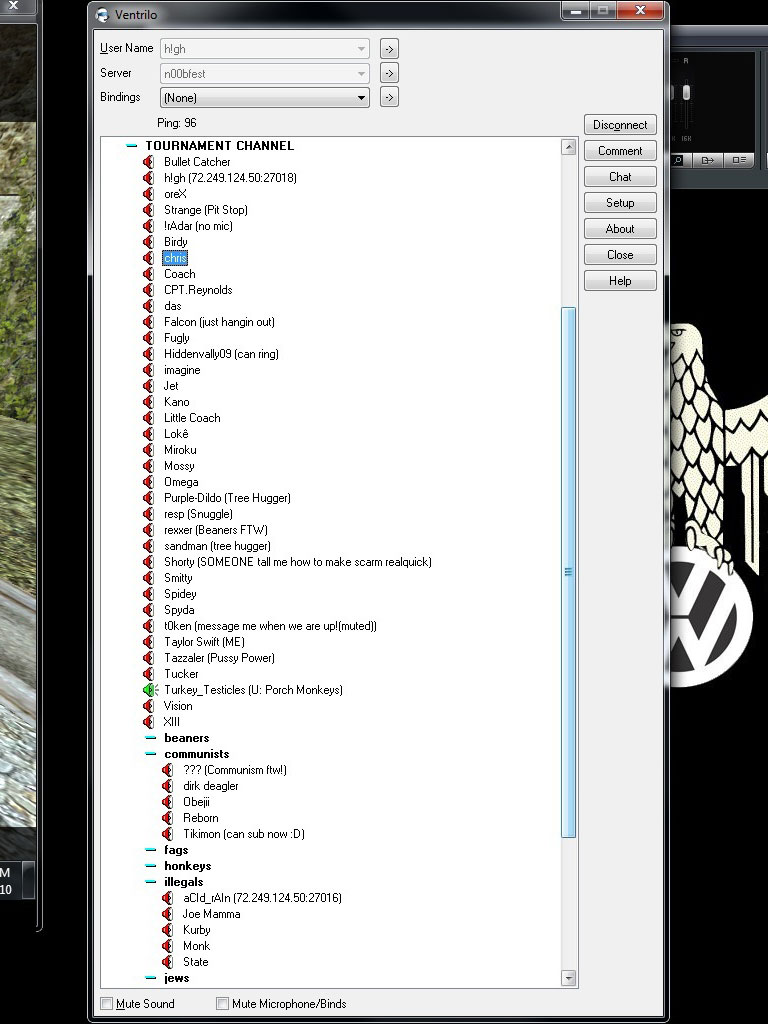Click the Ventrilo title bar app icon

click(102, 14)
